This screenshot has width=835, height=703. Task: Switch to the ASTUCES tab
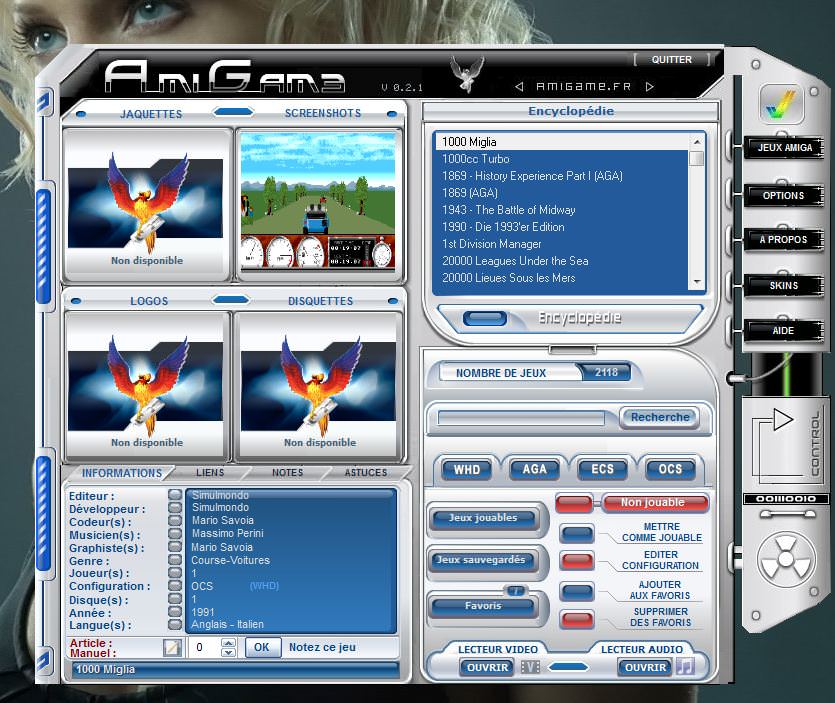366,472
